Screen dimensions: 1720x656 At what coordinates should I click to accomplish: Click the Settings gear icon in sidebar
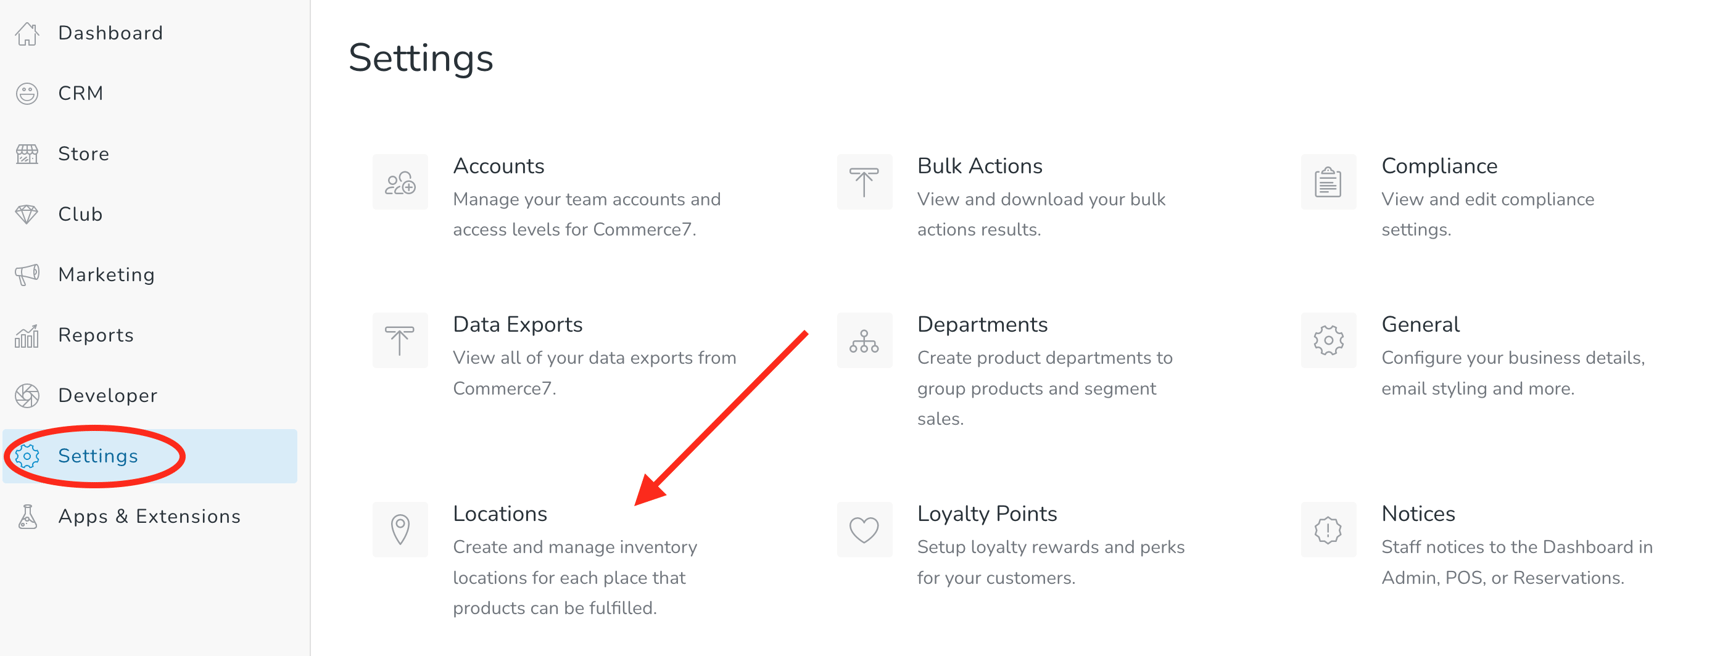click(x=27, y=456)
